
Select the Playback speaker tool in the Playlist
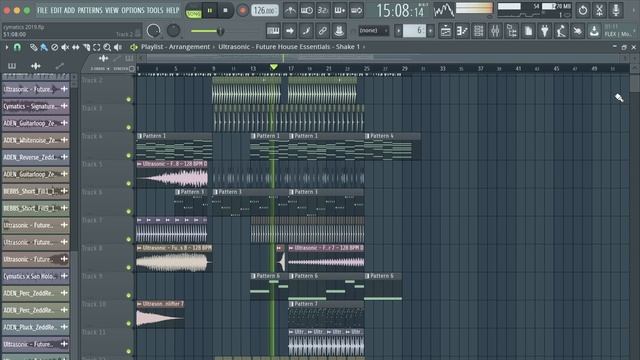point(118,47)
